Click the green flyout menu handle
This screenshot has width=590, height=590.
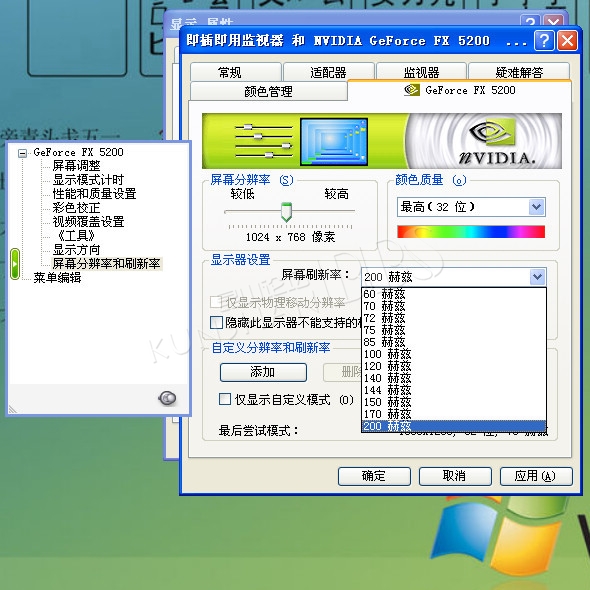click(x=15, y=264)
